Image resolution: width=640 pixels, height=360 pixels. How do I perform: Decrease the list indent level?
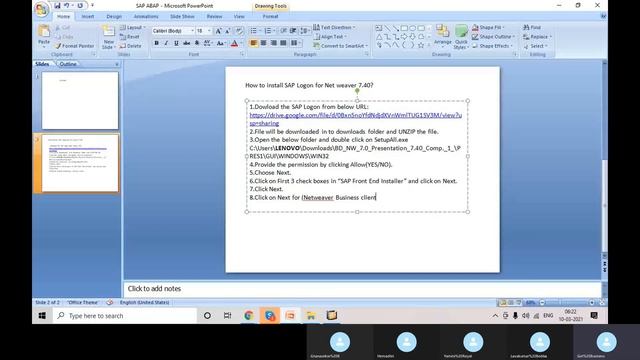284,31
